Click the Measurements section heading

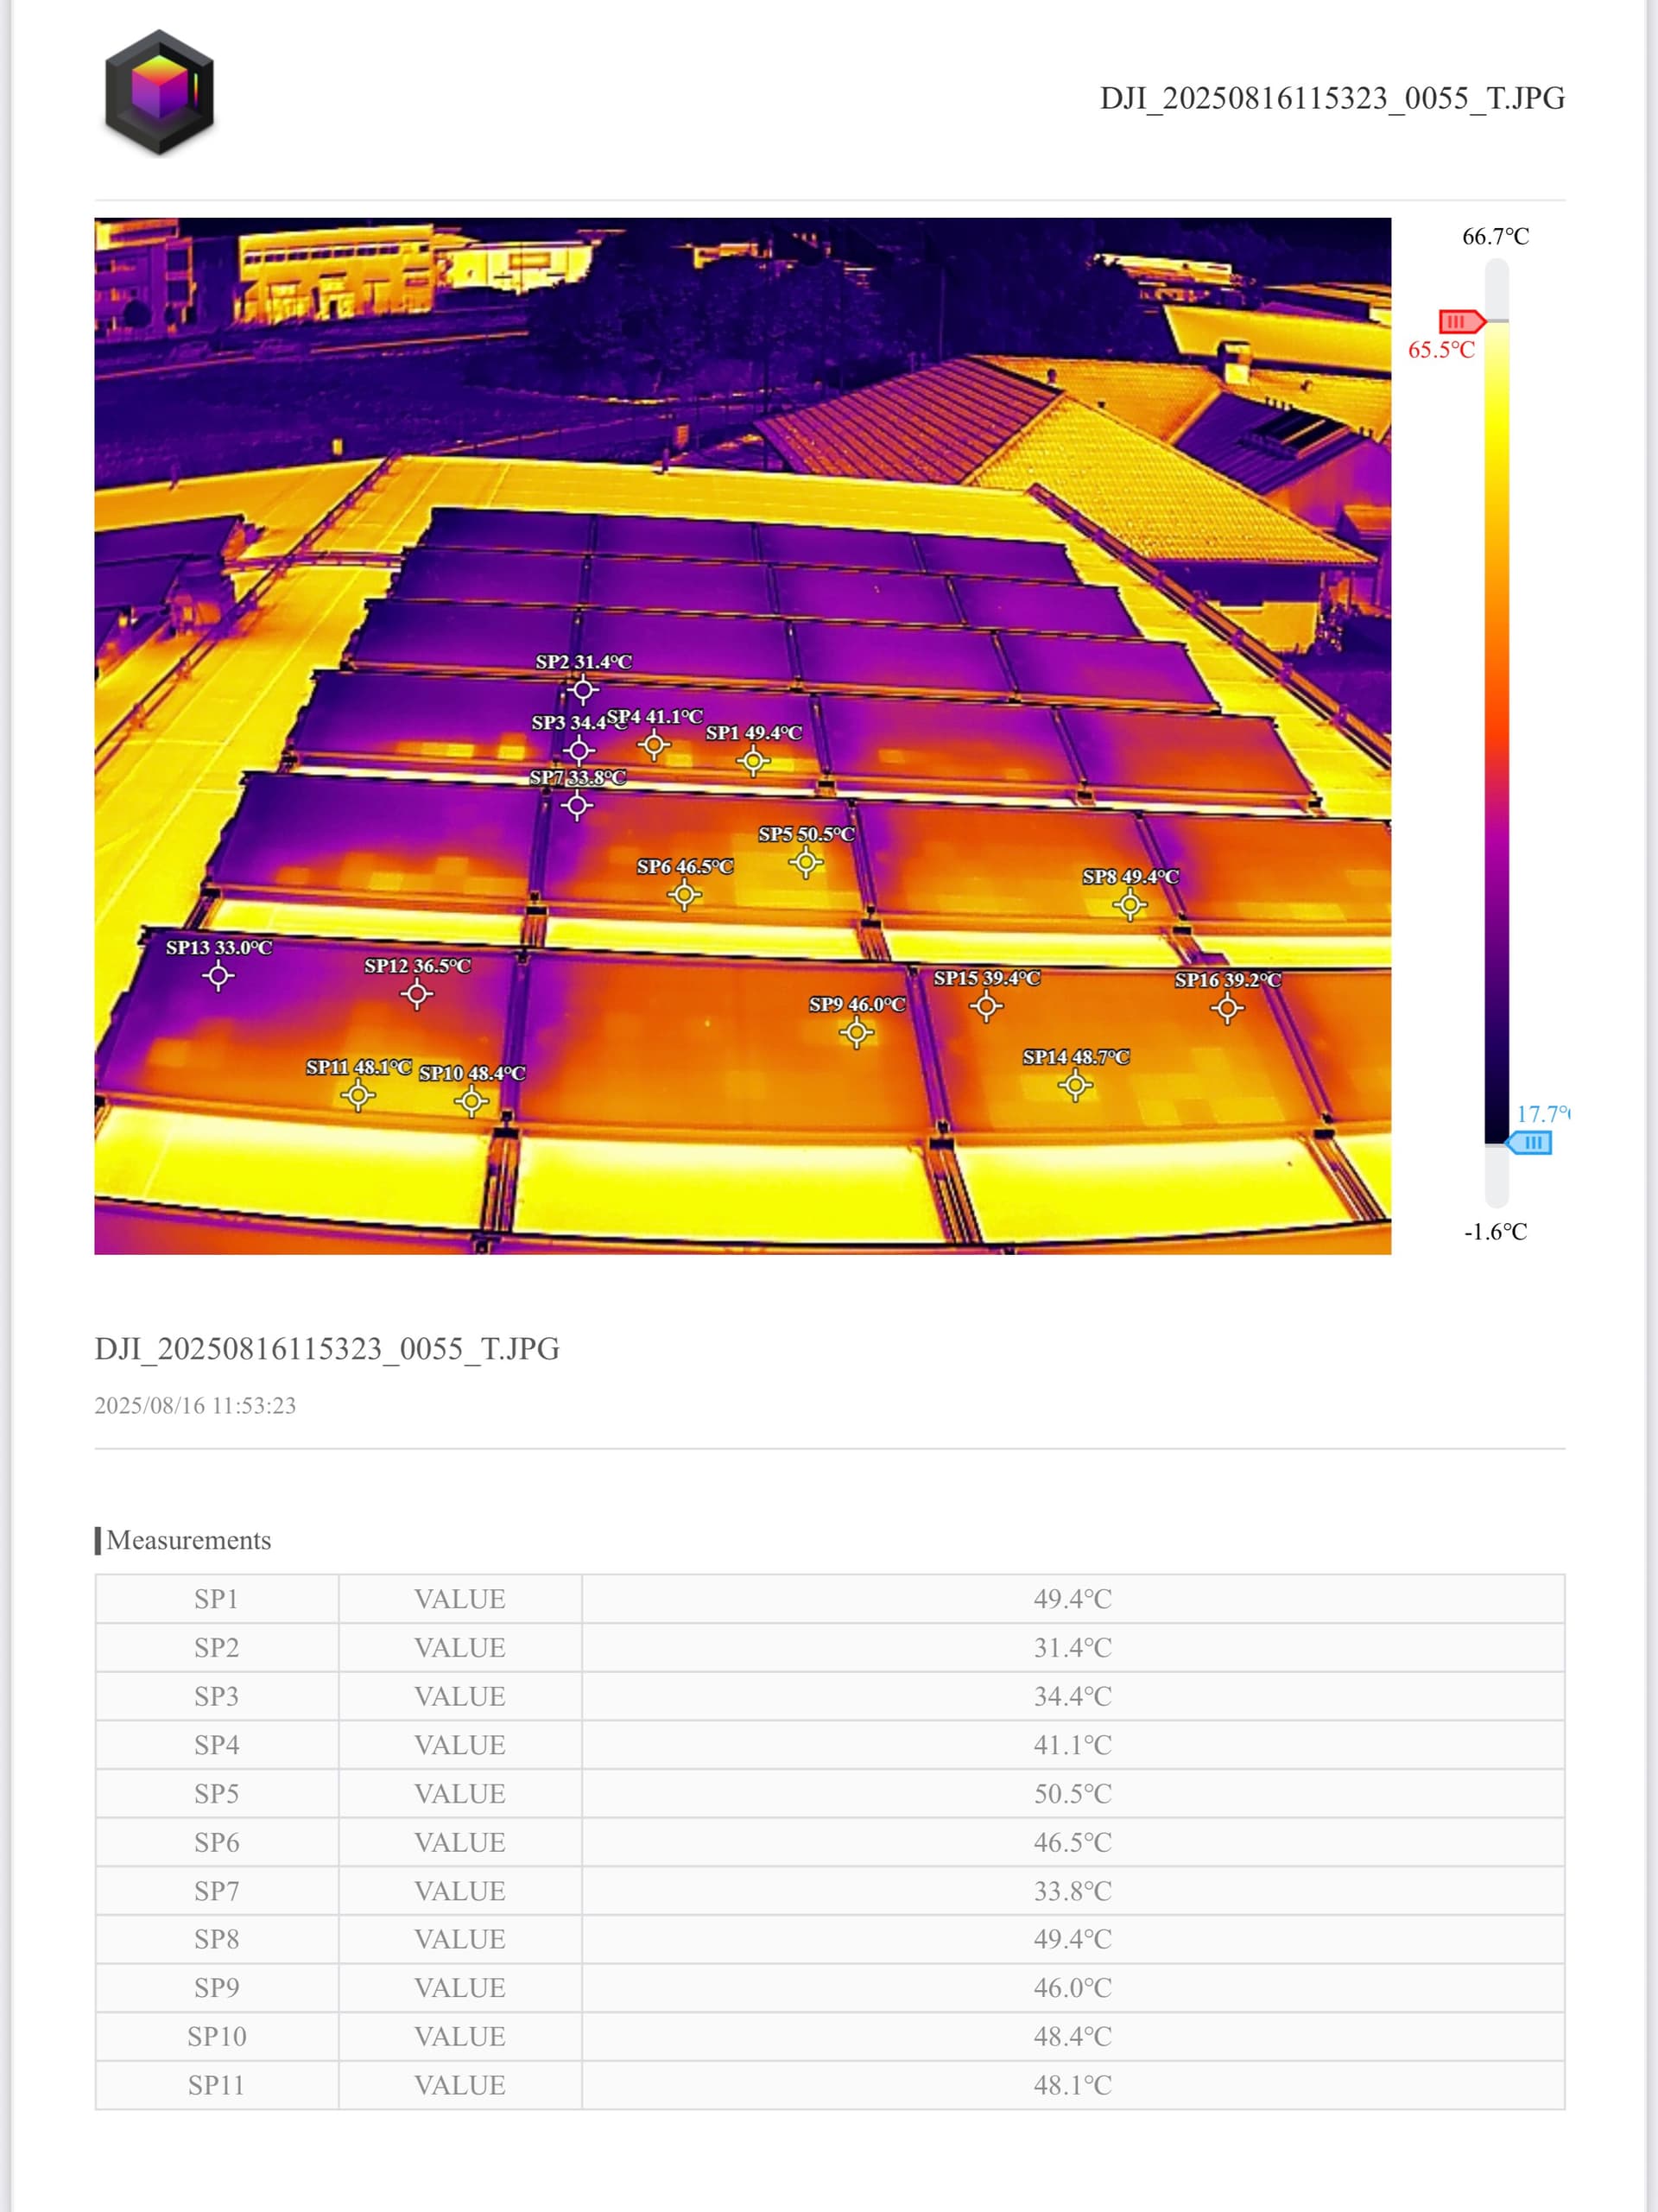pyautogui.click(x=188, y=1540)
